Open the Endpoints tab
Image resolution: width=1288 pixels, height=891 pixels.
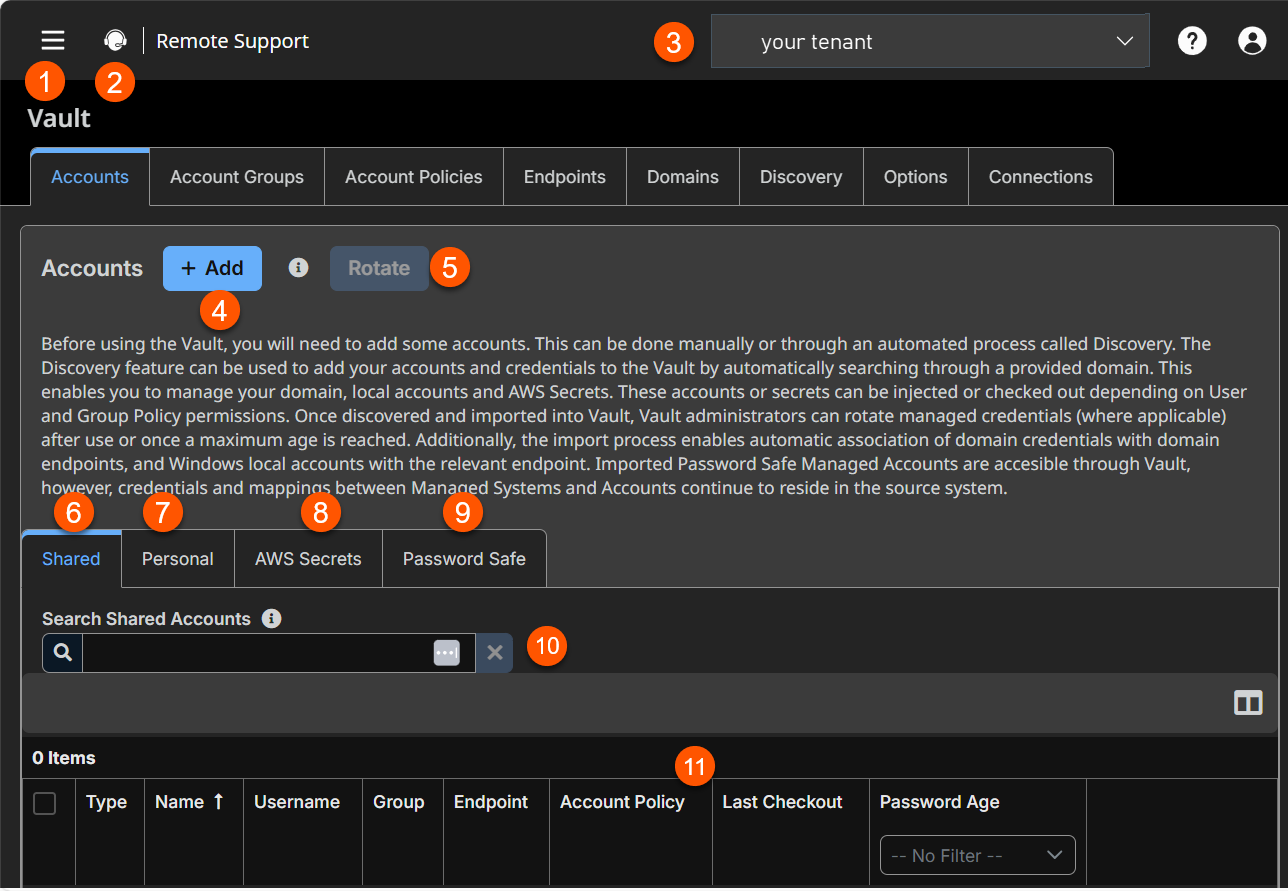click(565, 177)
